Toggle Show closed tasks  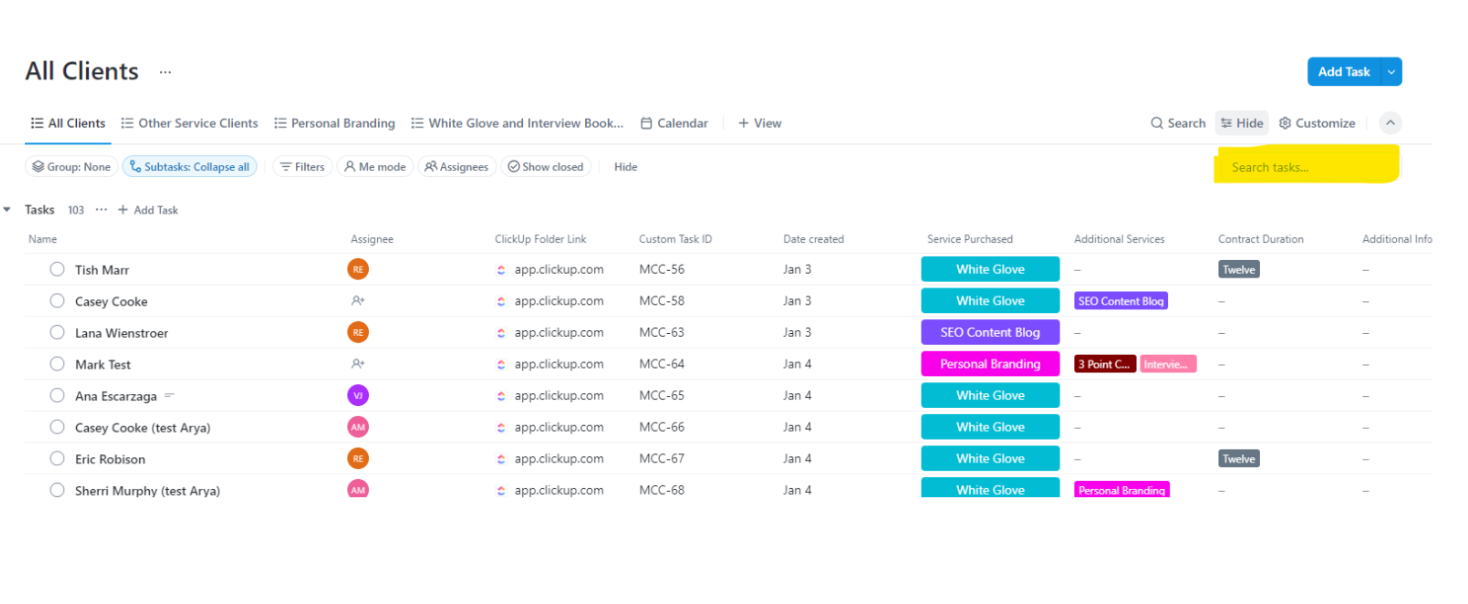[545, 167]
